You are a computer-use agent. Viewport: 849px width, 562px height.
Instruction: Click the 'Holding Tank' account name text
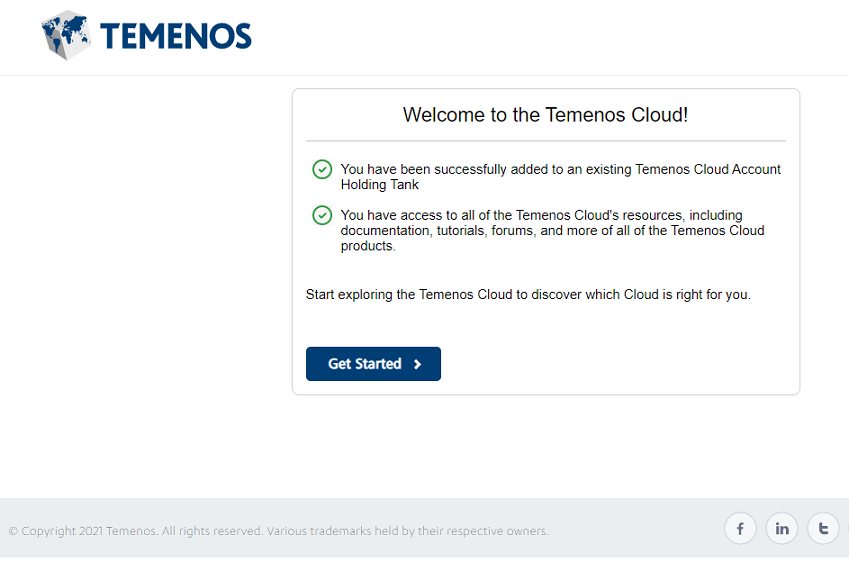pos(380,185)
